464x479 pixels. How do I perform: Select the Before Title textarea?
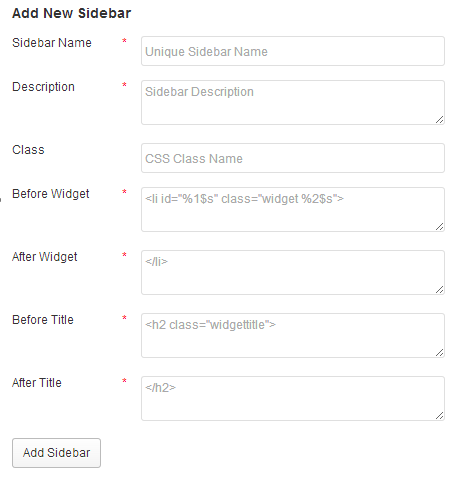click(x=293, y=335)
